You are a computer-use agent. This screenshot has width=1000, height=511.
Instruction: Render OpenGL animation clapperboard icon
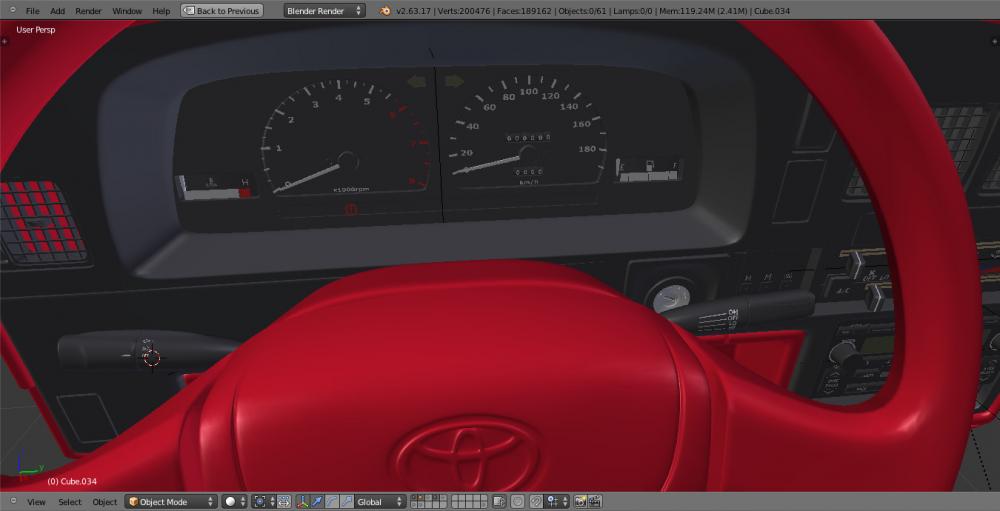coord(594,502)
